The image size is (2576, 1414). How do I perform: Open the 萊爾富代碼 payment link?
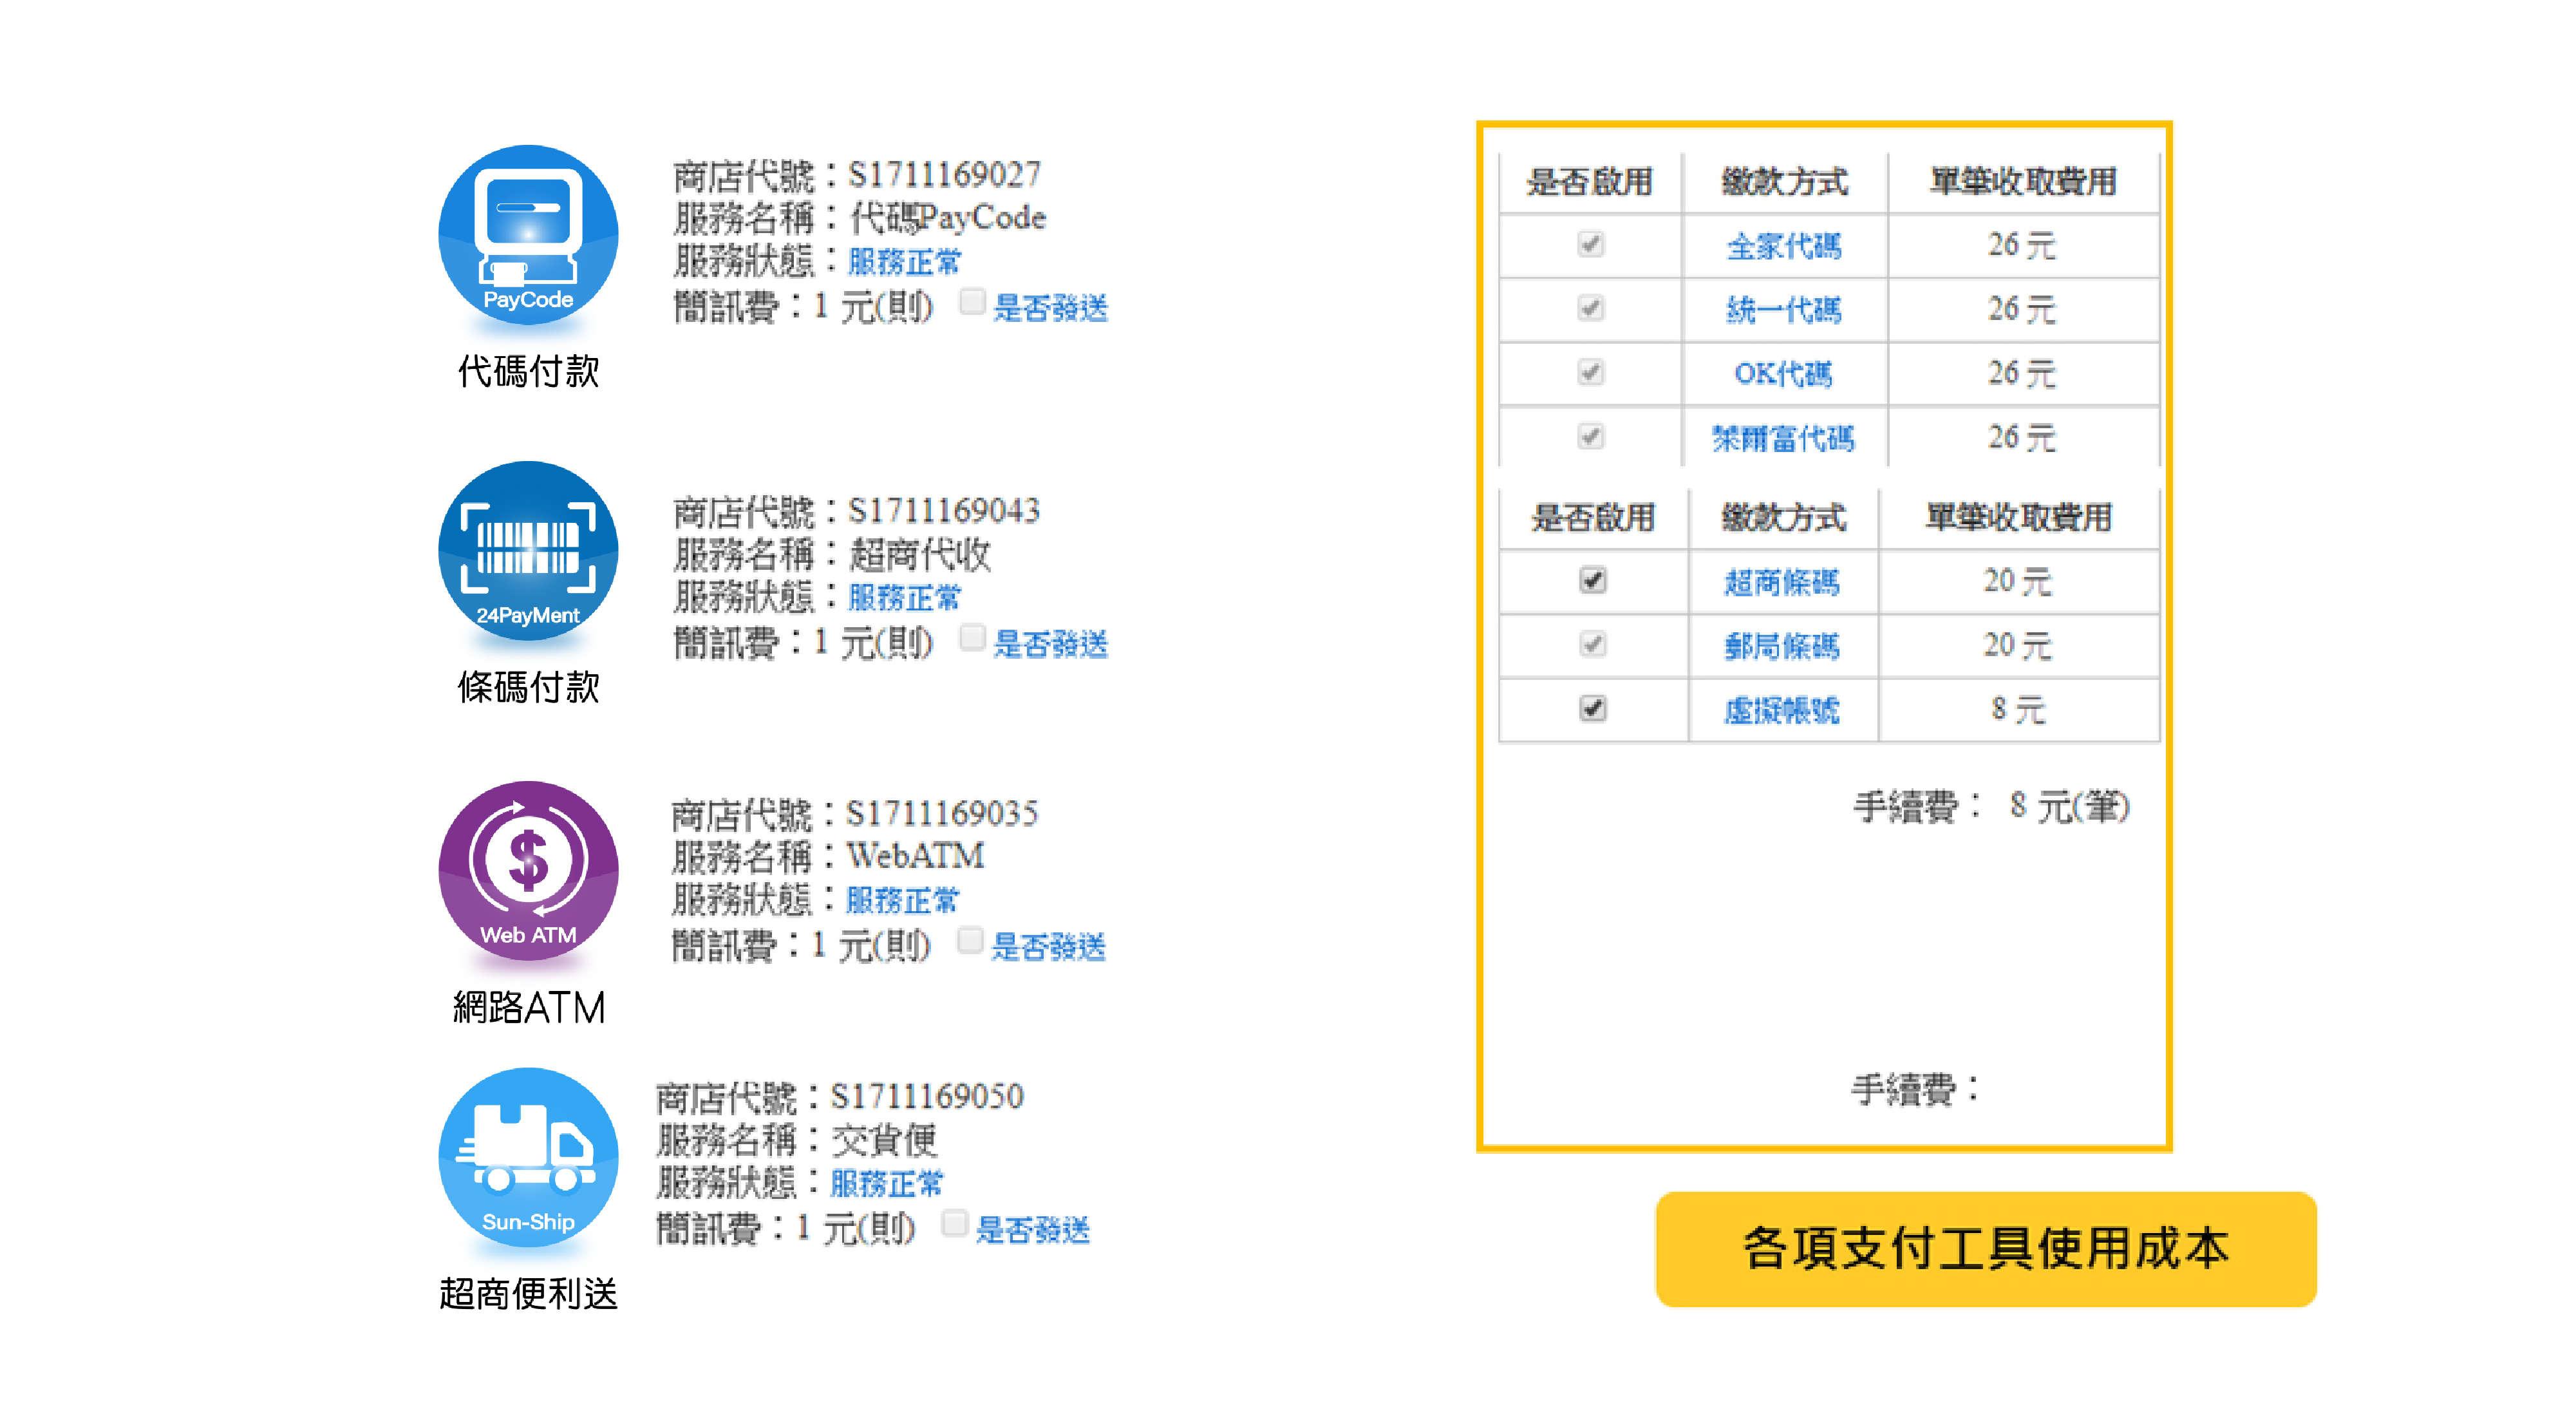pos(1783,438)
